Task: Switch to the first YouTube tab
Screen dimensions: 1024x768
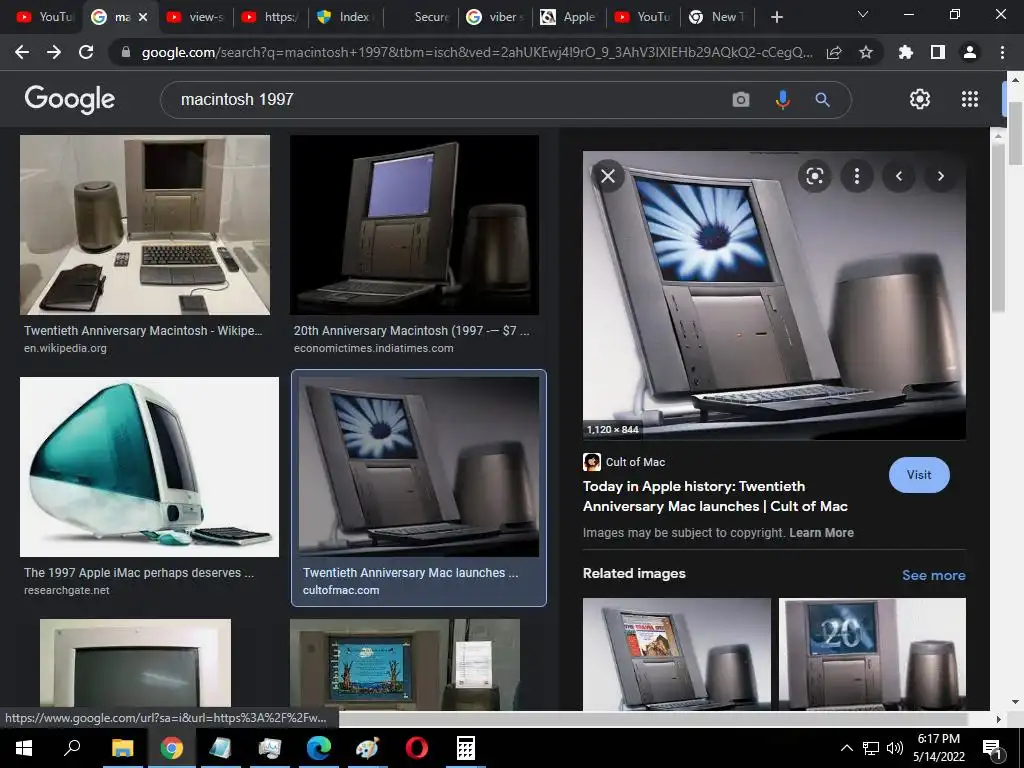Action: pyautogui.click(x=44, y=17)
